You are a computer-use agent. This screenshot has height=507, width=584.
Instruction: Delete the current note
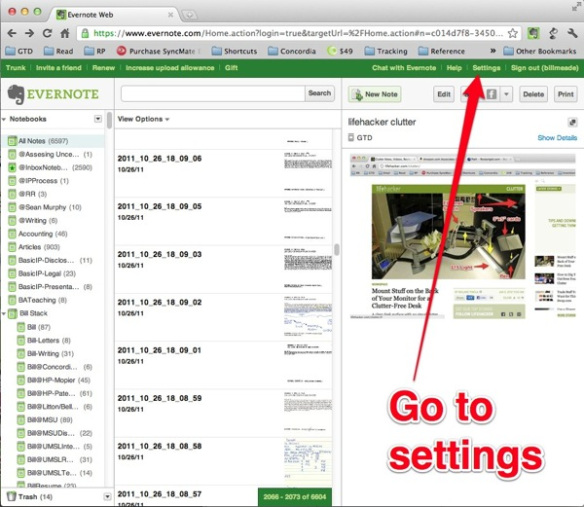[x=533, y=94]
